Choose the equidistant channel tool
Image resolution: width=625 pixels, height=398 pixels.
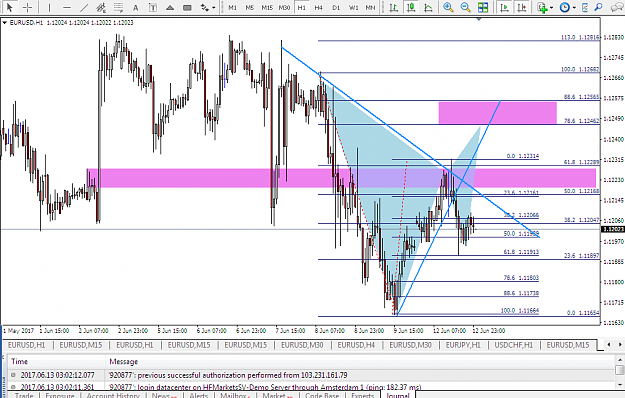[x=101, y=7]
